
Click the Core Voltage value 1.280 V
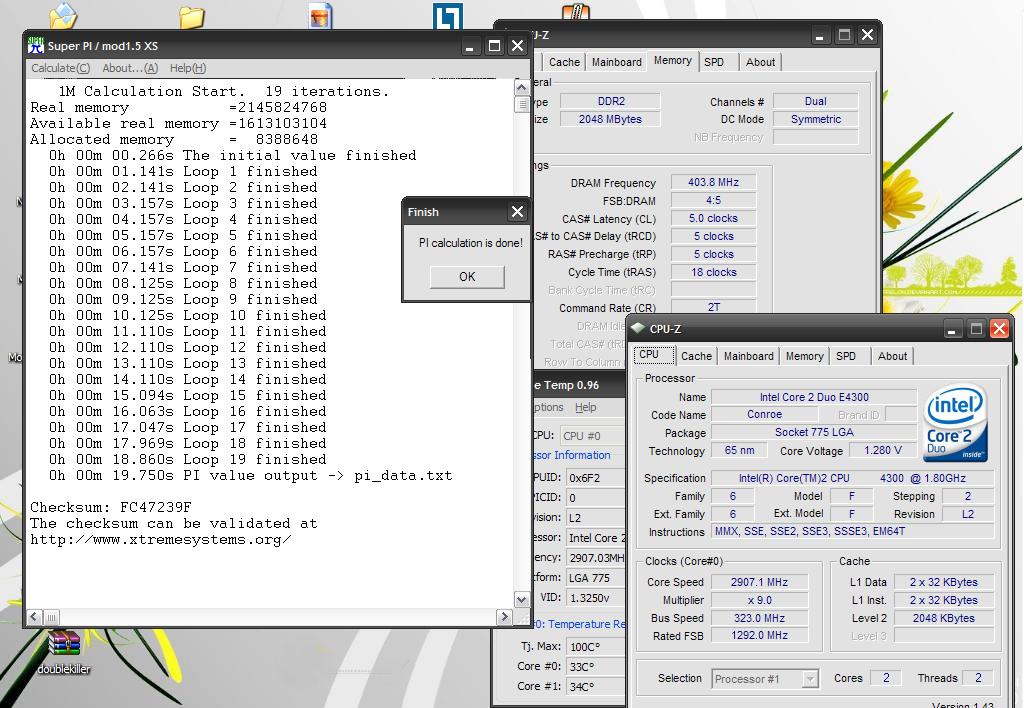click(x=883, y=450)
